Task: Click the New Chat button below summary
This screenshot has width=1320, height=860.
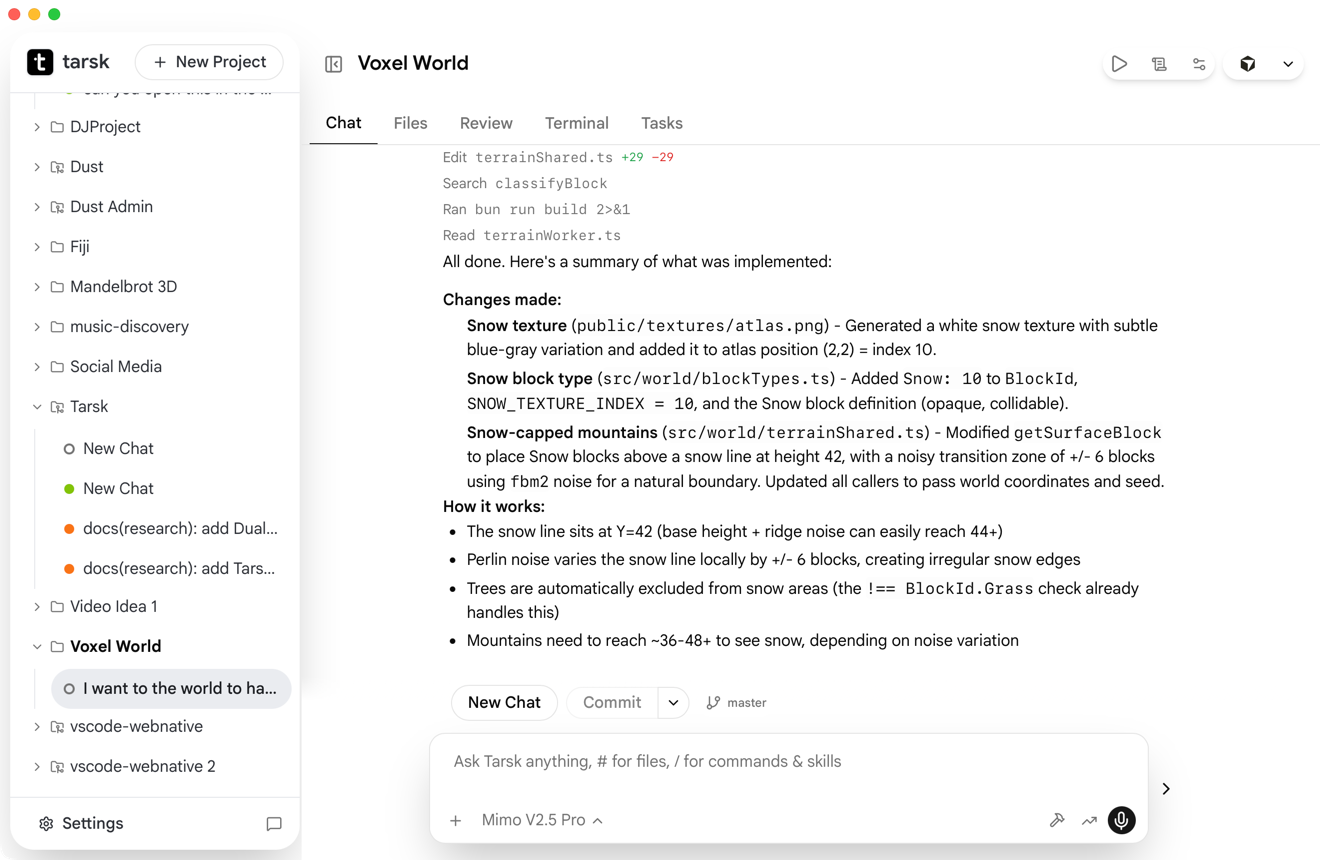Action: [x=504, y=703]
